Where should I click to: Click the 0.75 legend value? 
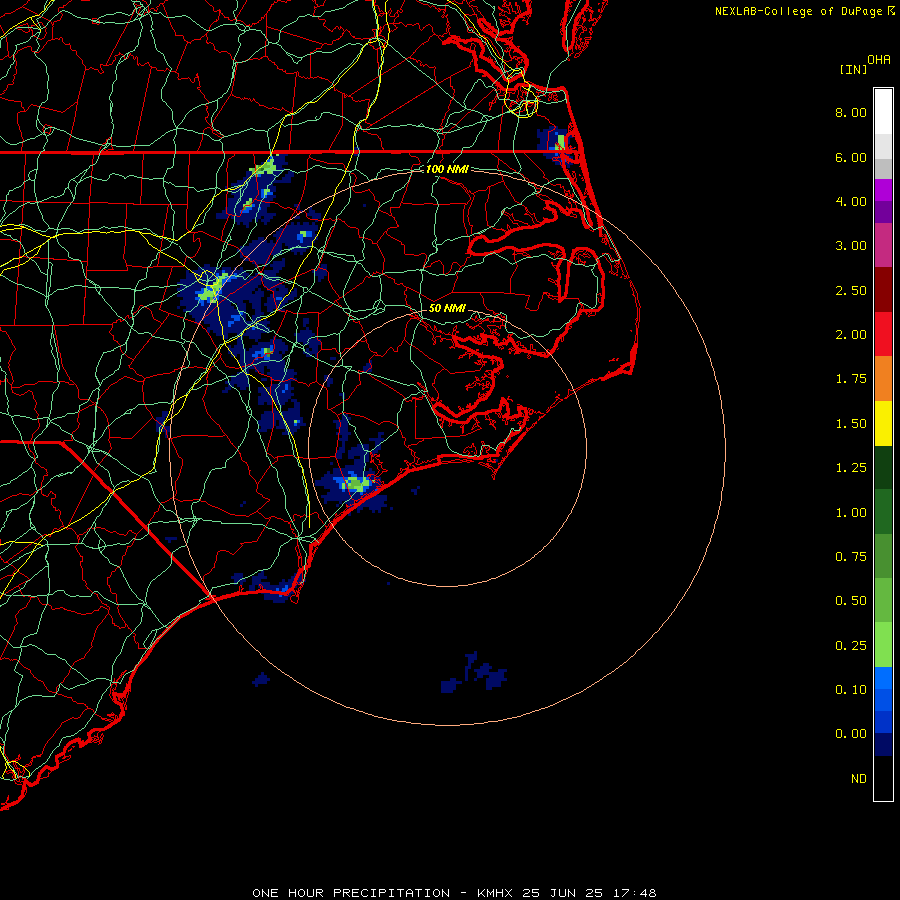tap(851, 557)
